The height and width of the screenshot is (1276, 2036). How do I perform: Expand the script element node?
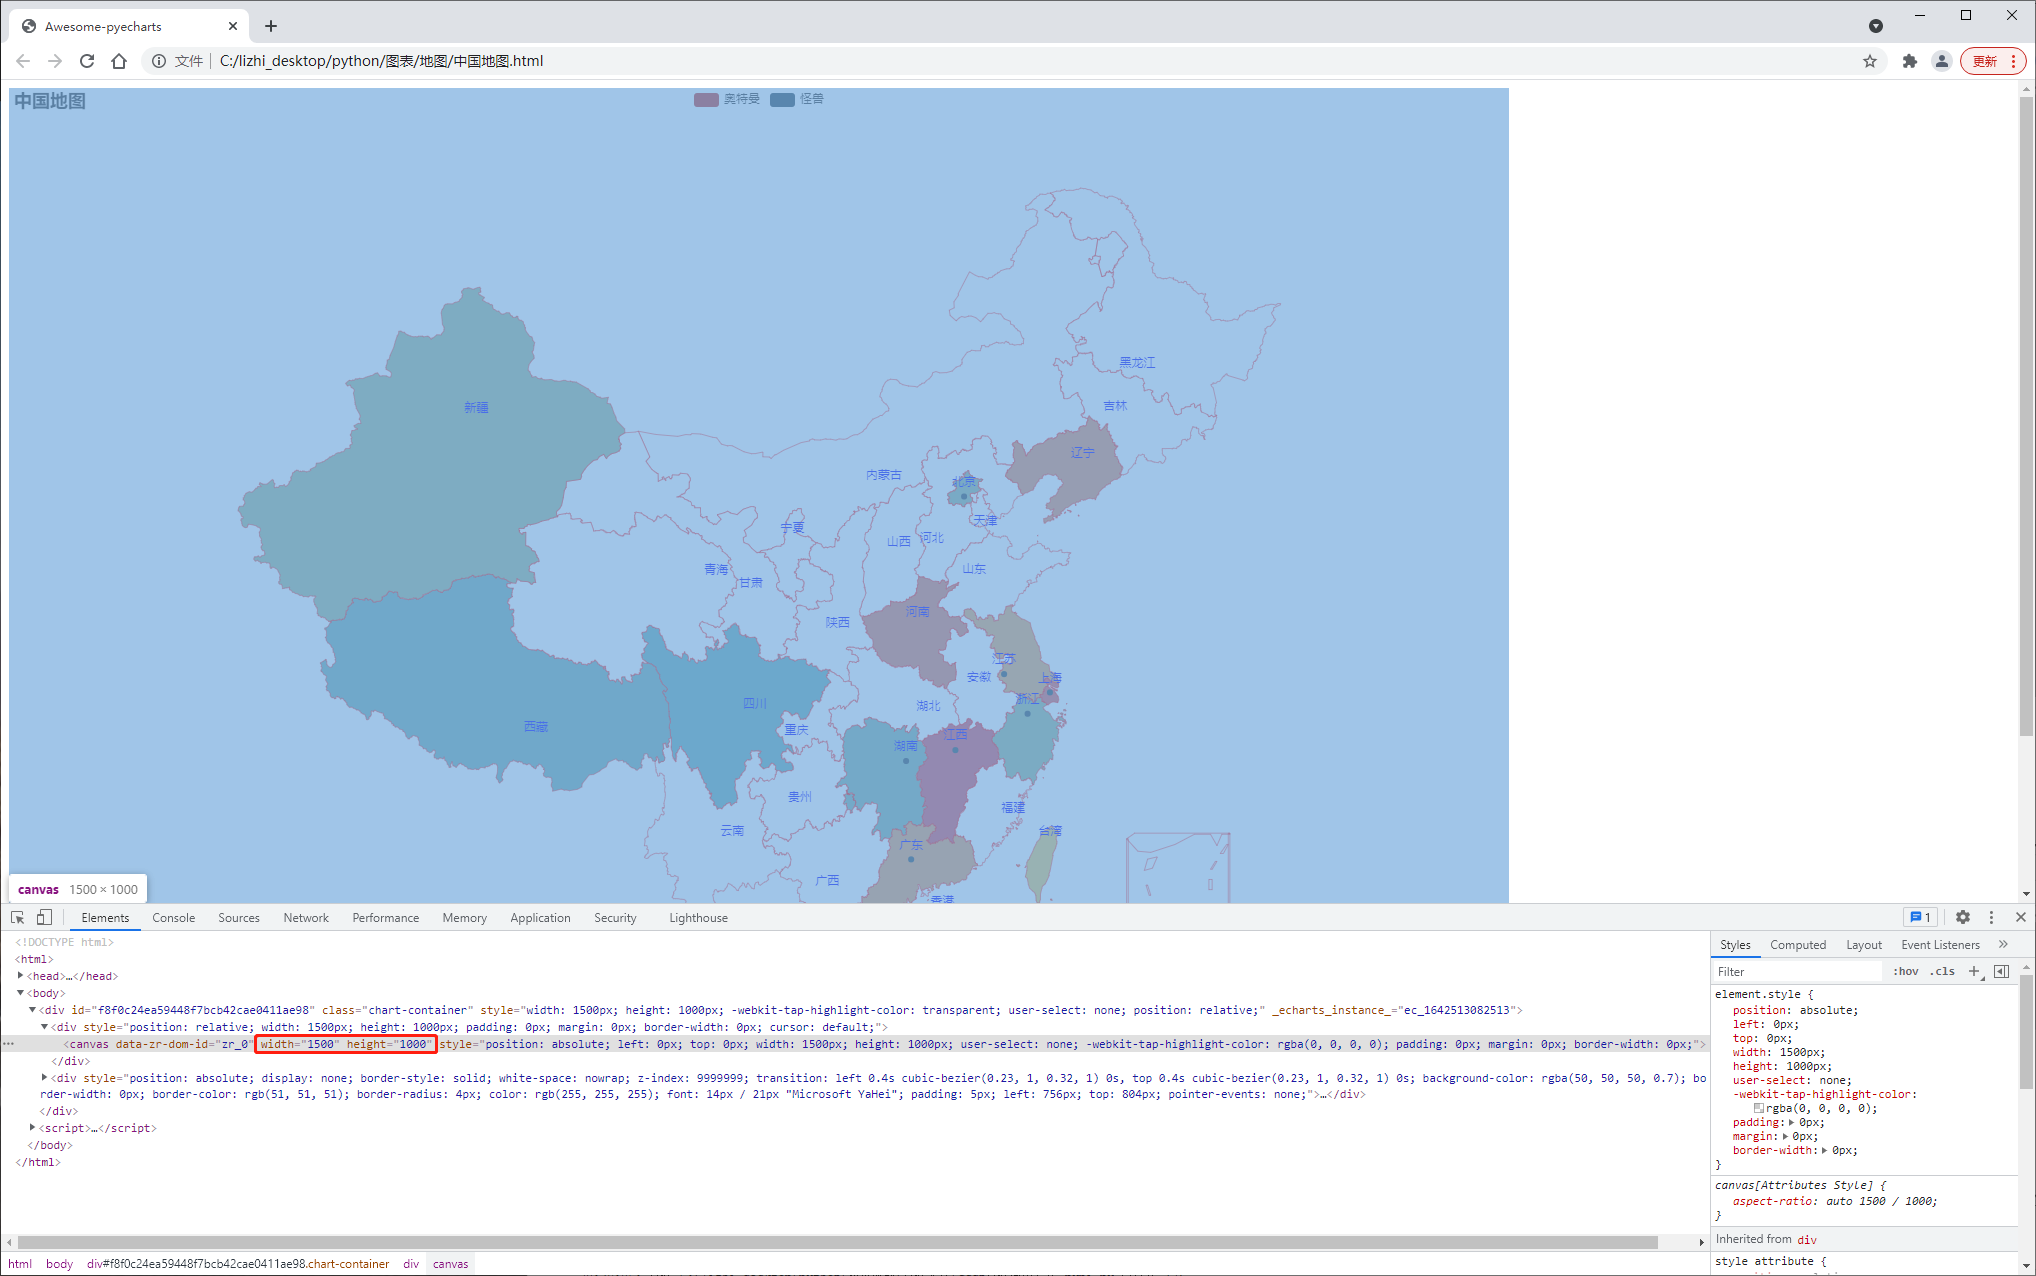33,1127
